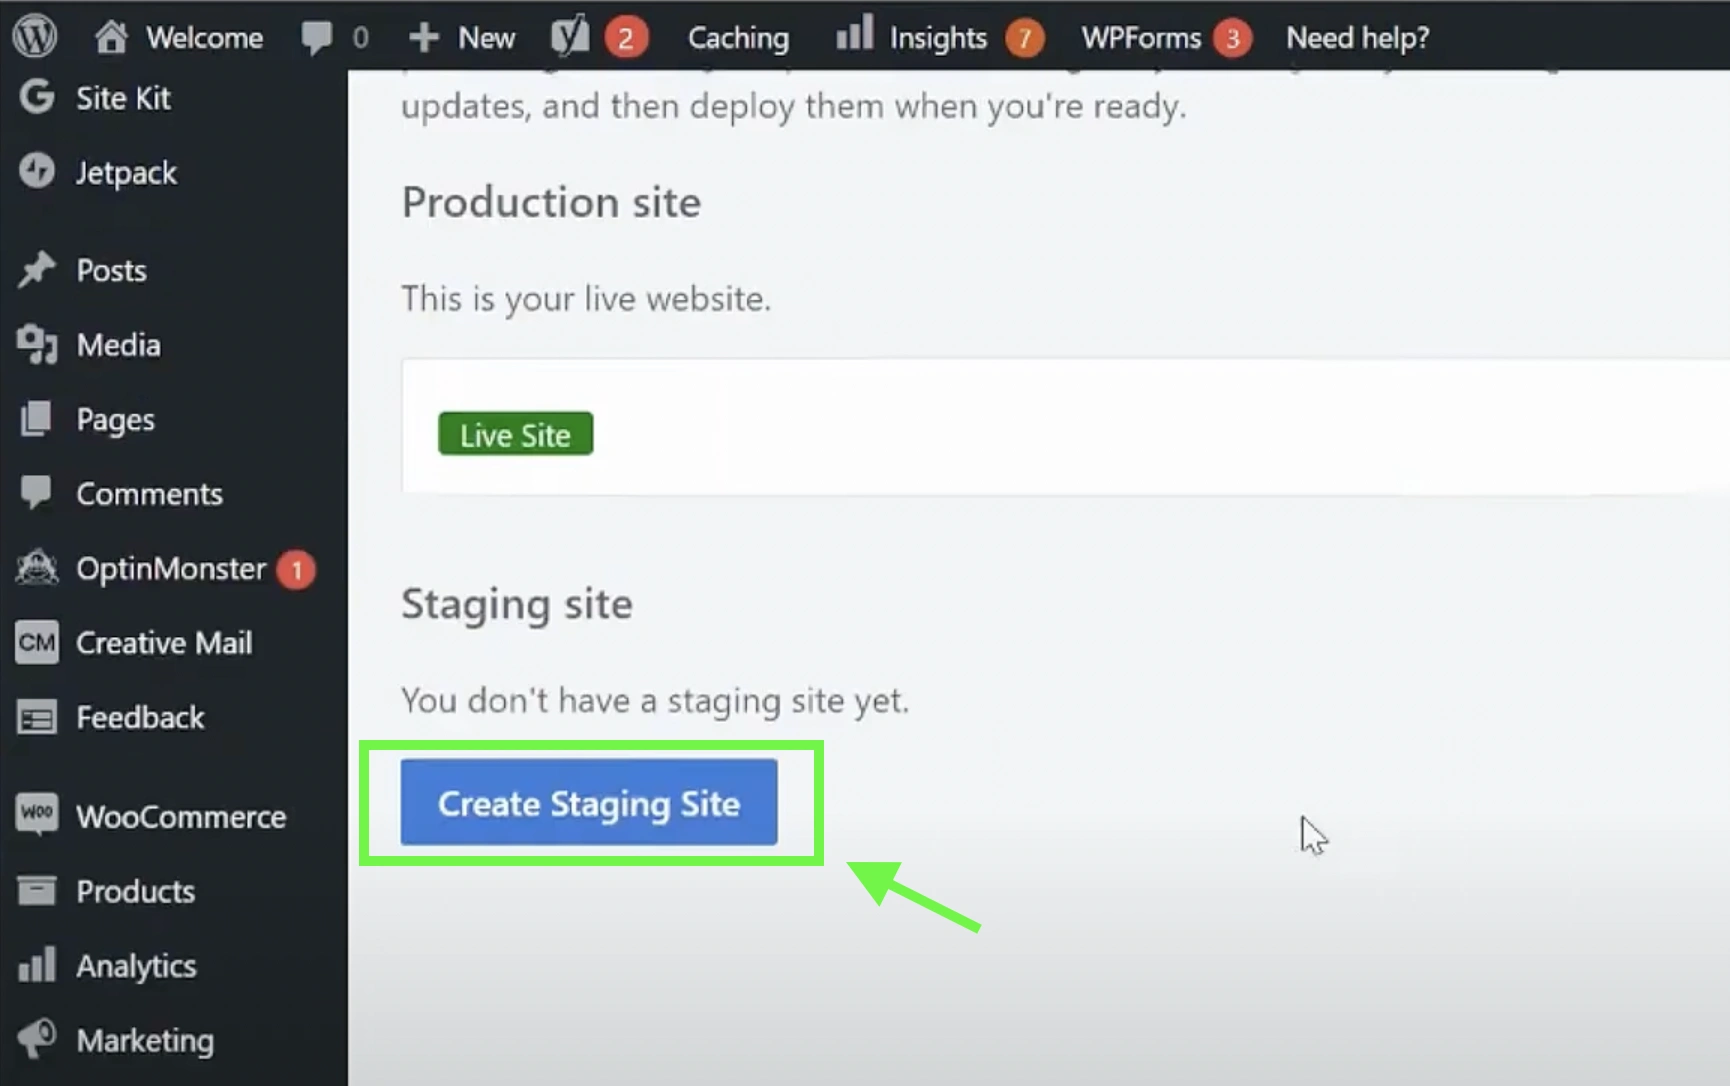Viewport: 1730px width, 1086px height.
Task: Click the WordPress logo icon
Action: (35, 36)
